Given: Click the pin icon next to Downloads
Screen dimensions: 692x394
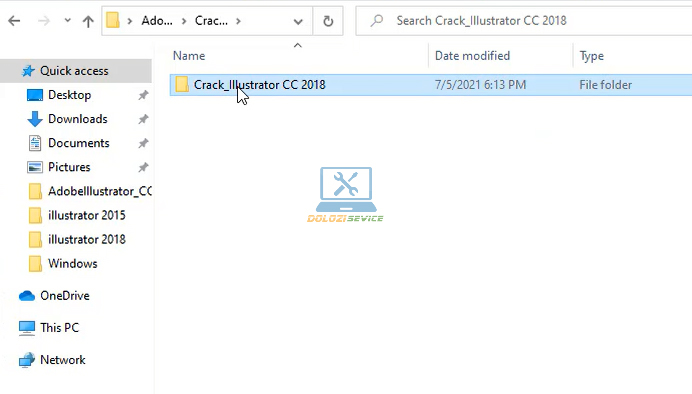Looking at the screenshot, I should (x=143, y=119).
